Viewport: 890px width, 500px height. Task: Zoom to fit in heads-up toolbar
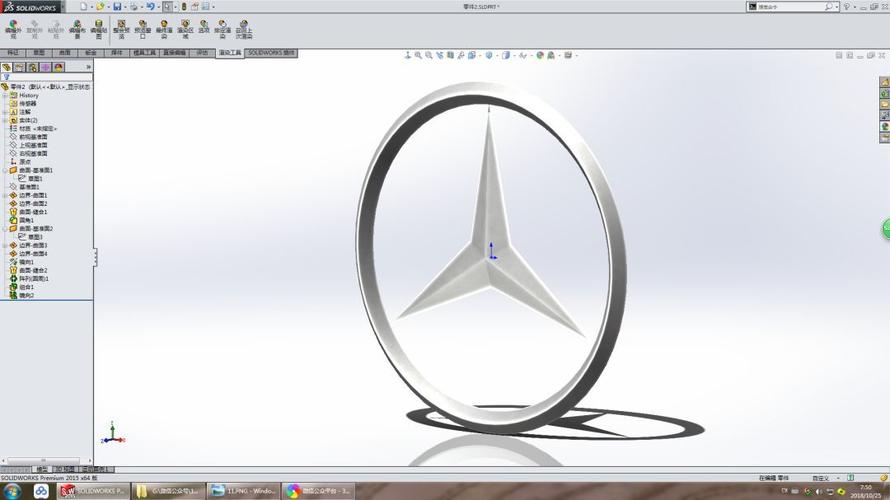click(418, 55)
